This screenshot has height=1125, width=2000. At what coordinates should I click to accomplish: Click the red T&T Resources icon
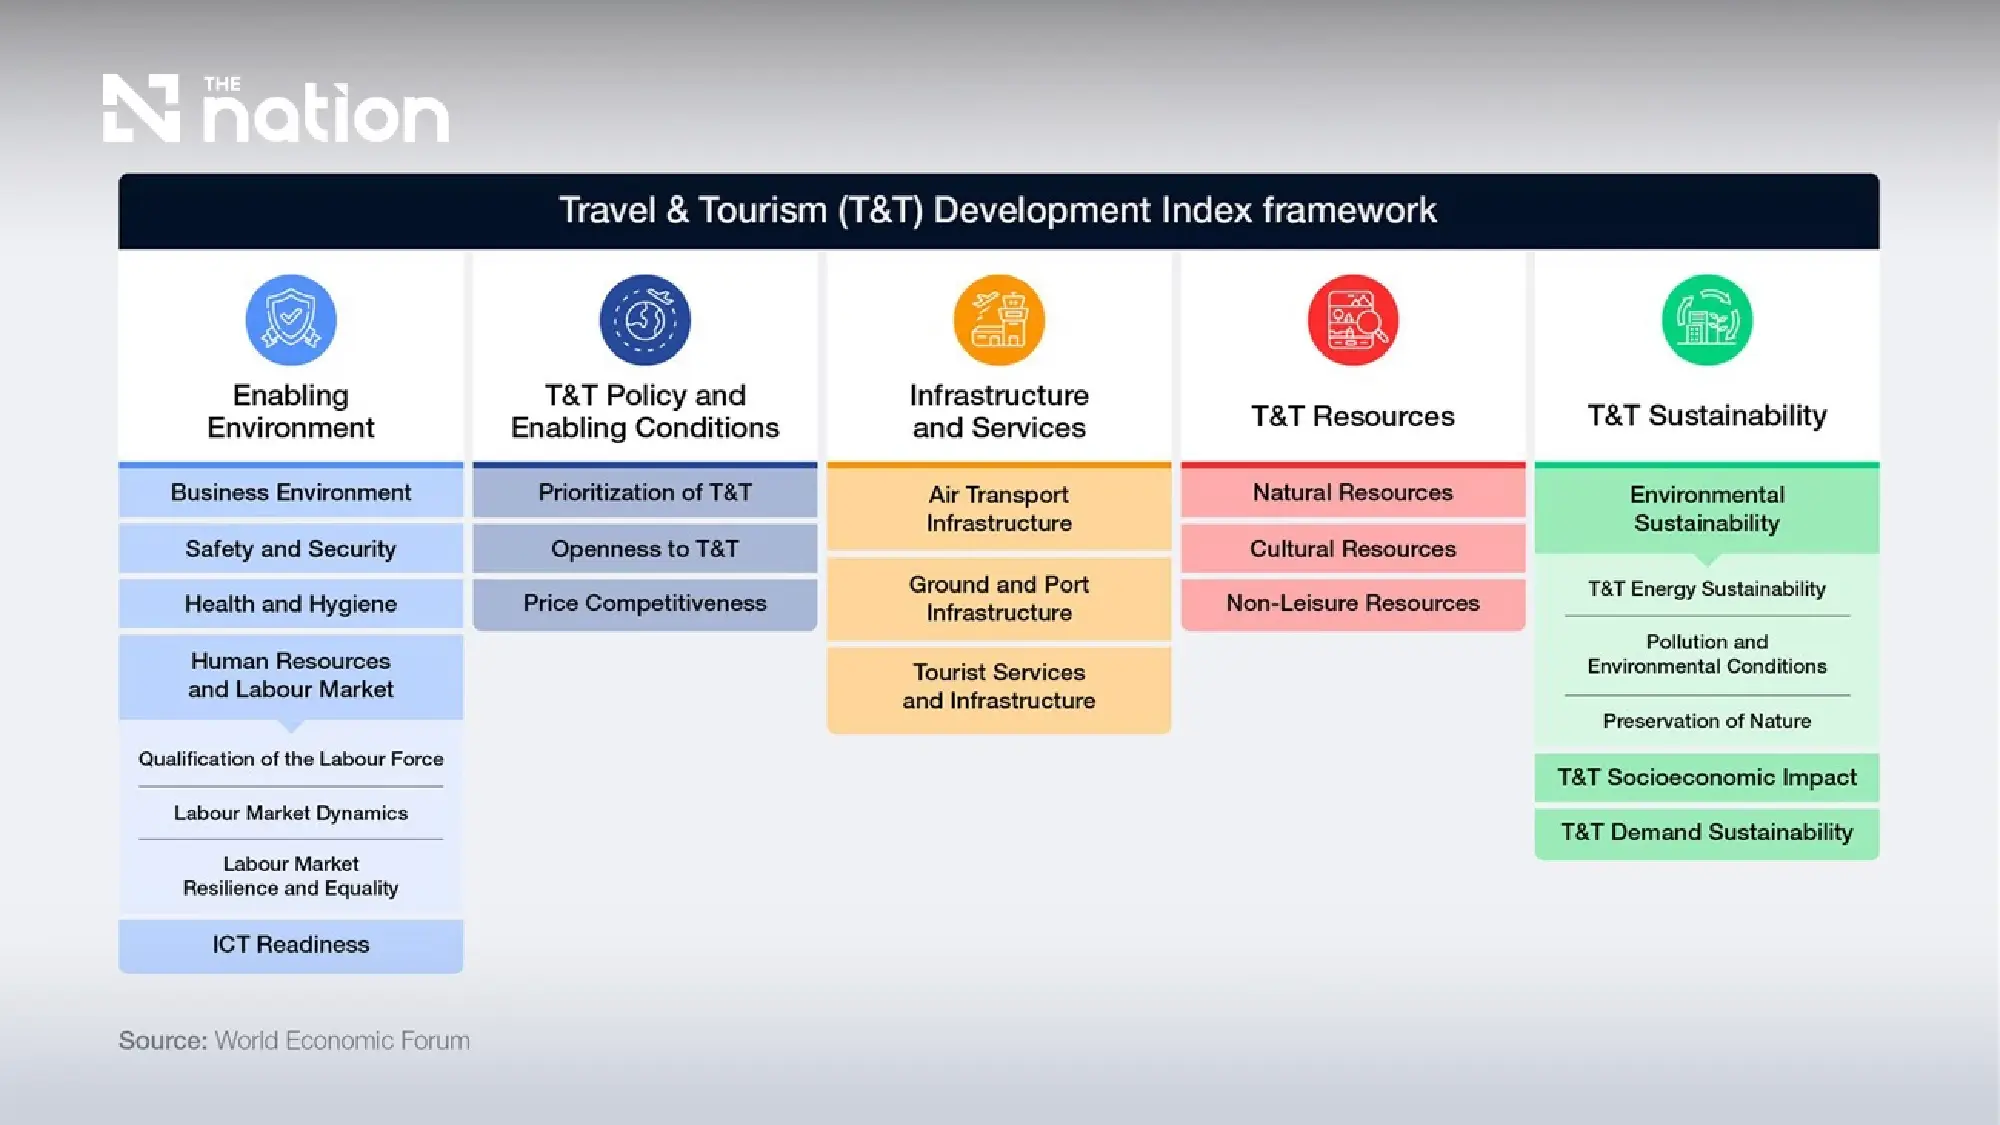(x=1353, y=320)
